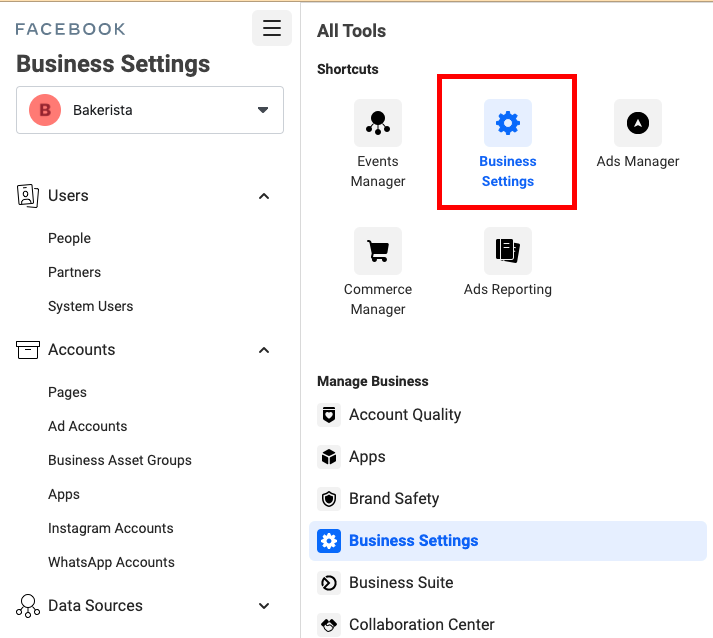Go to People under Users
Screen dimensions: 713x638
(70, 238)
